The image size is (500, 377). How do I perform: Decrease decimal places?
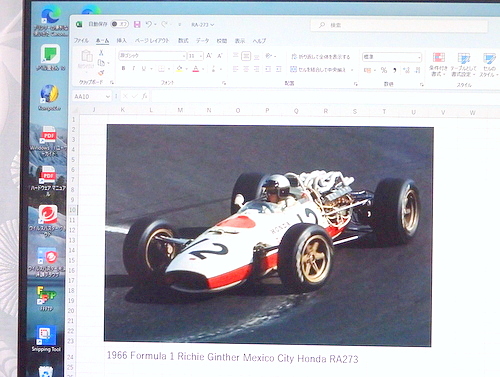(x=417, y=70)
